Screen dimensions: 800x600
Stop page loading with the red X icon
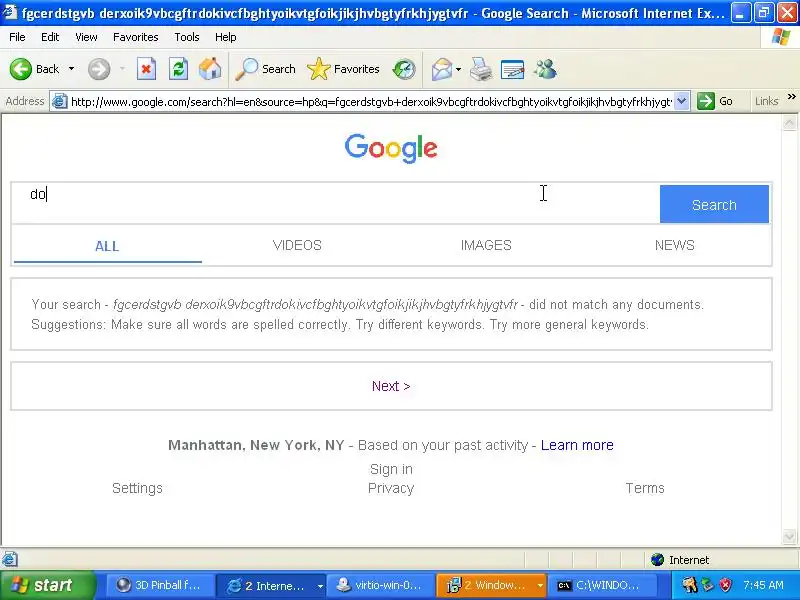tap(146, 69)
